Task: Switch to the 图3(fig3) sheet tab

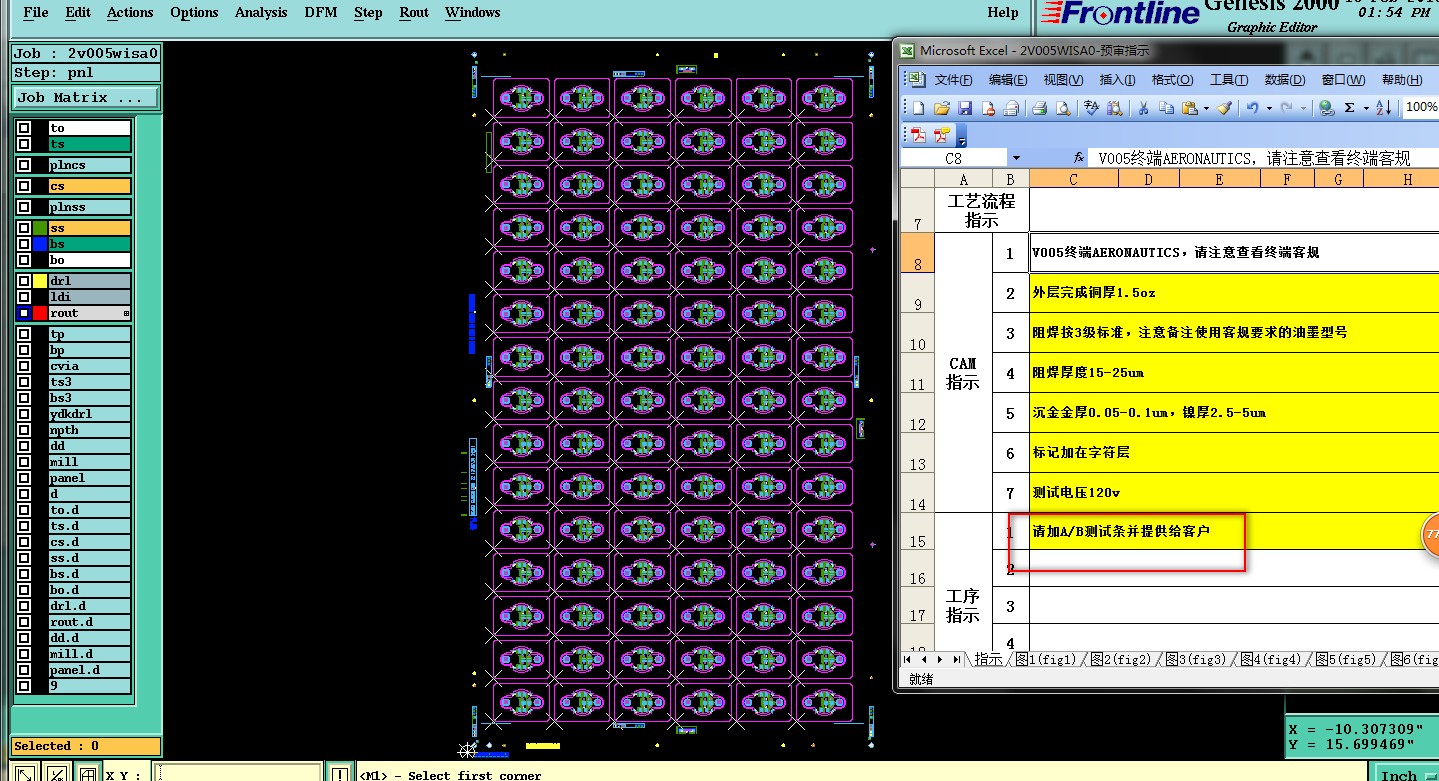Action: [x=1196, y=659]
